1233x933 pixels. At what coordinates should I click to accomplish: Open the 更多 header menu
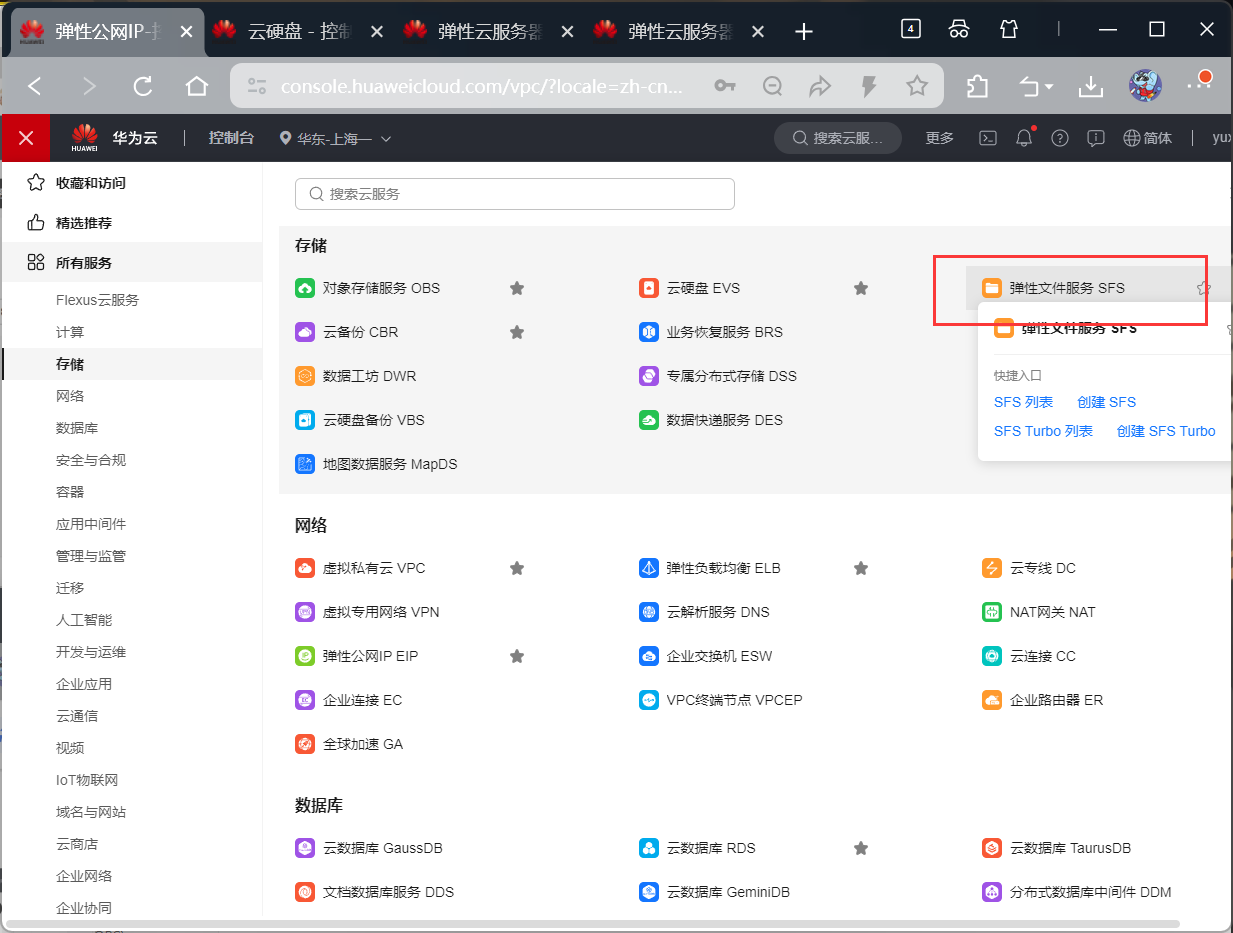940,138
